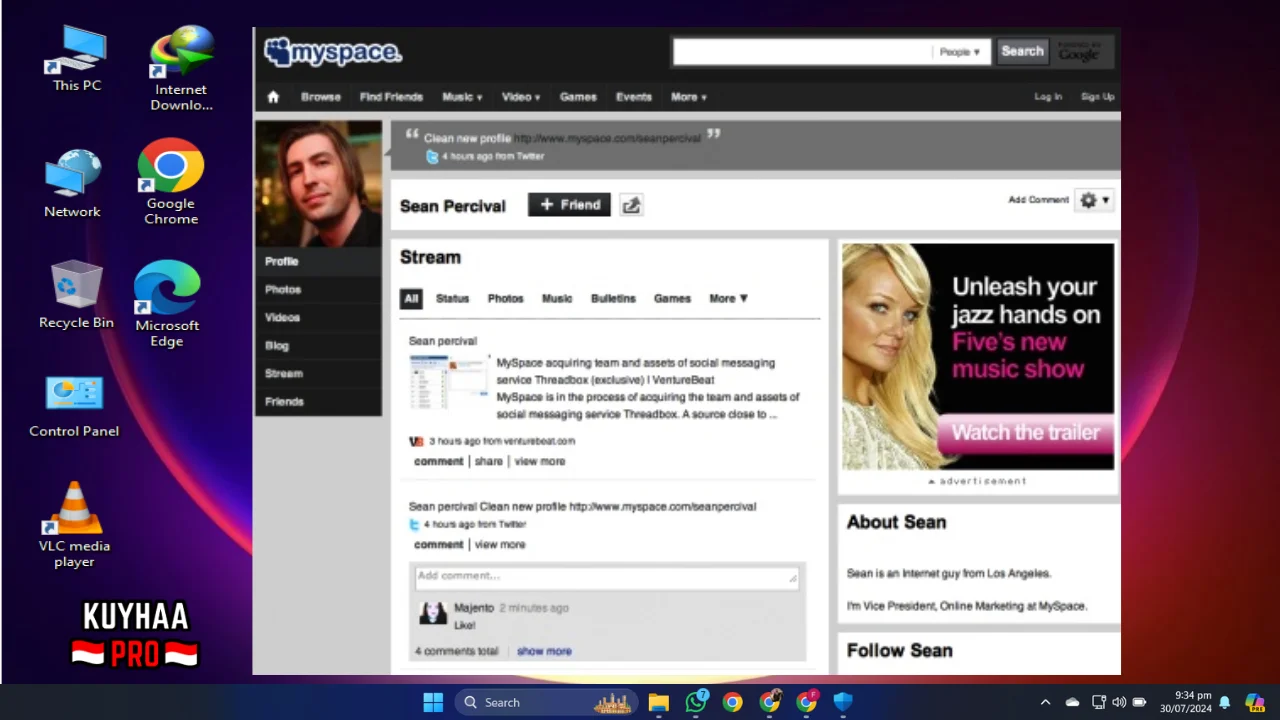Click the OneDrive cloud tray icon
Viewport: 1280px width, 720px height.
coord(1072,702)
